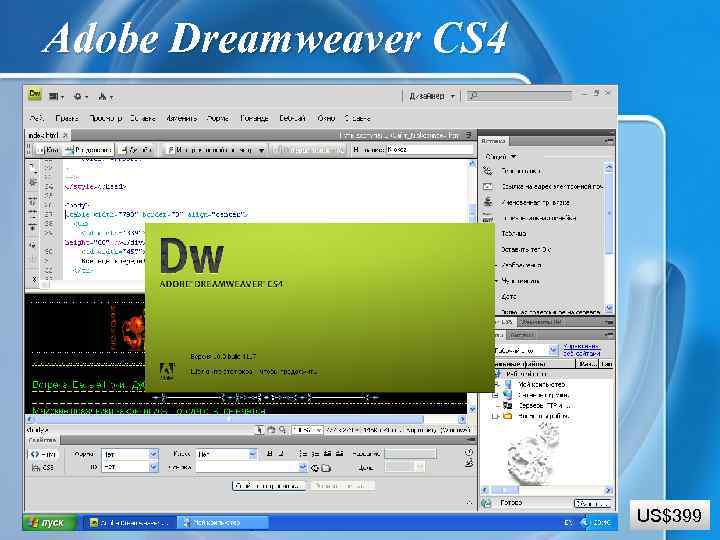Click the Page Properties button
The image size is (720, 540).
click(x=269, y=486)
